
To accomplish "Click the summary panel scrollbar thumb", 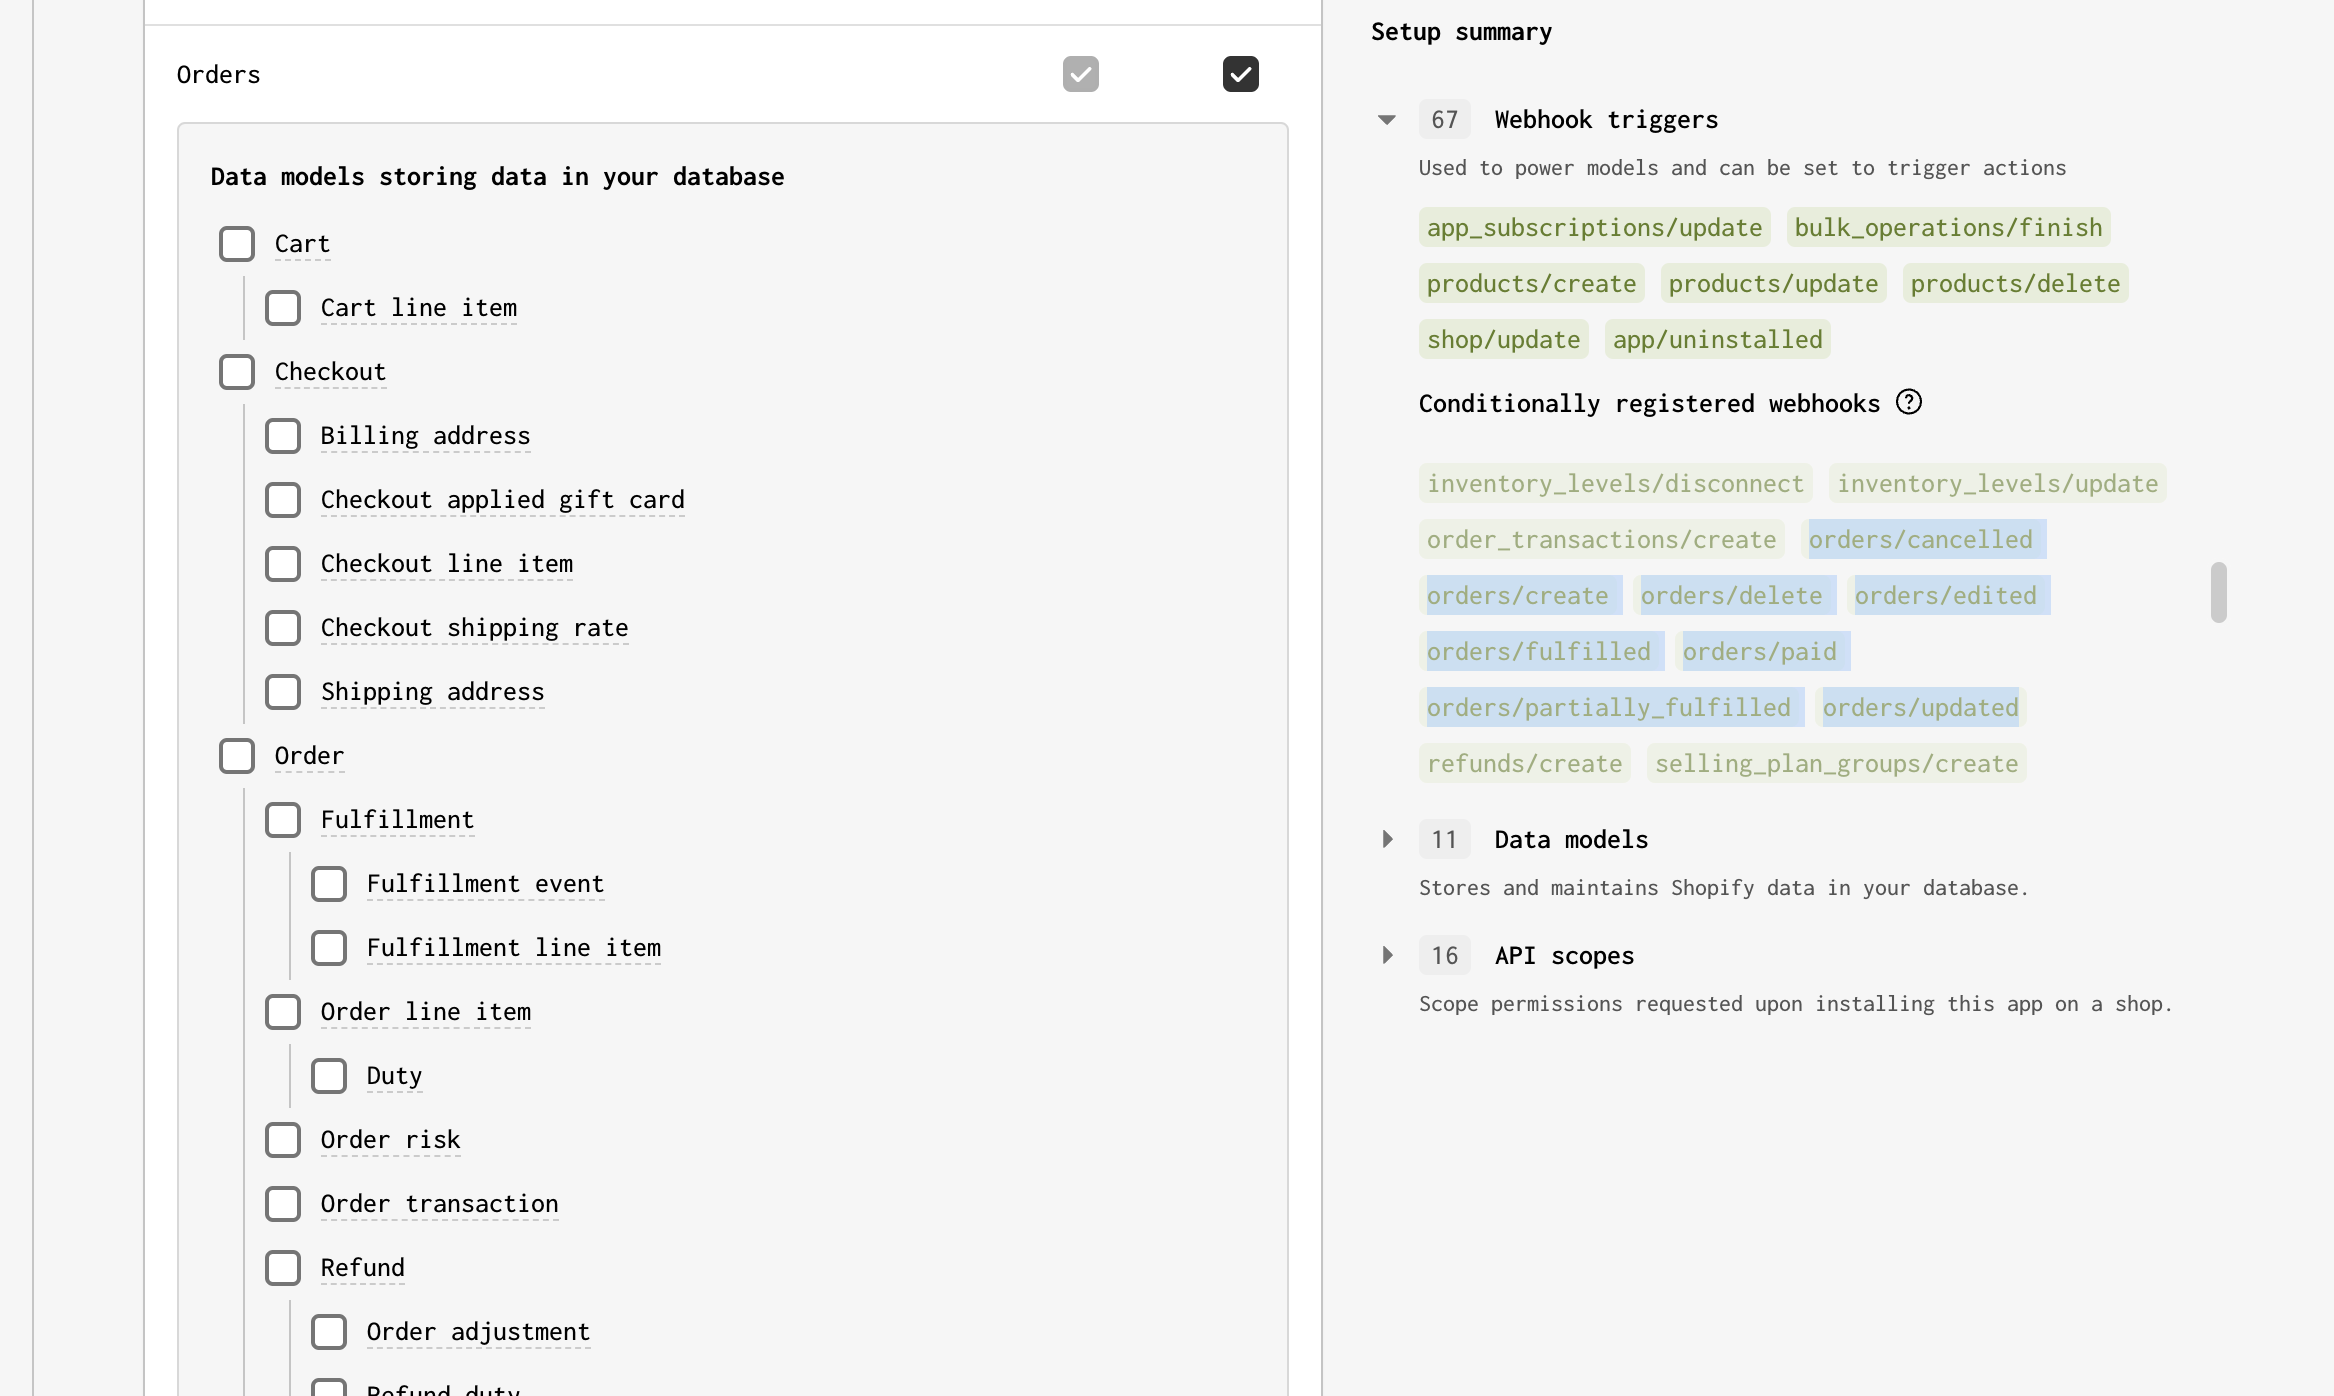I will [2218, 592].
